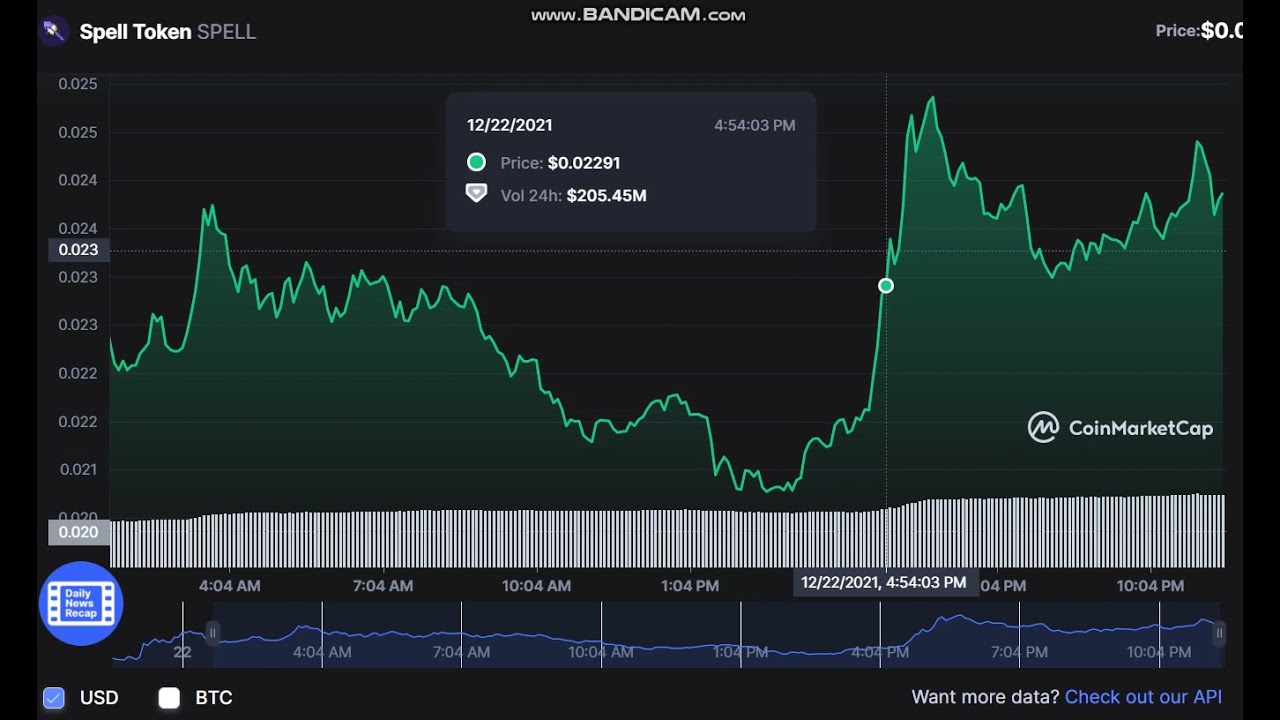Click the highlighted 0.023 y-axis marker
This screenshot has height=720, width=1280.
[78, 250]
